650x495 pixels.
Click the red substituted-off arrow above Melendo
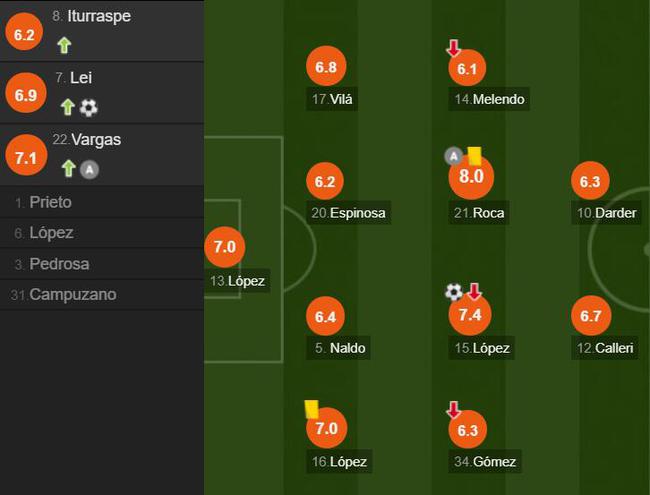click(x=454, y=48)
